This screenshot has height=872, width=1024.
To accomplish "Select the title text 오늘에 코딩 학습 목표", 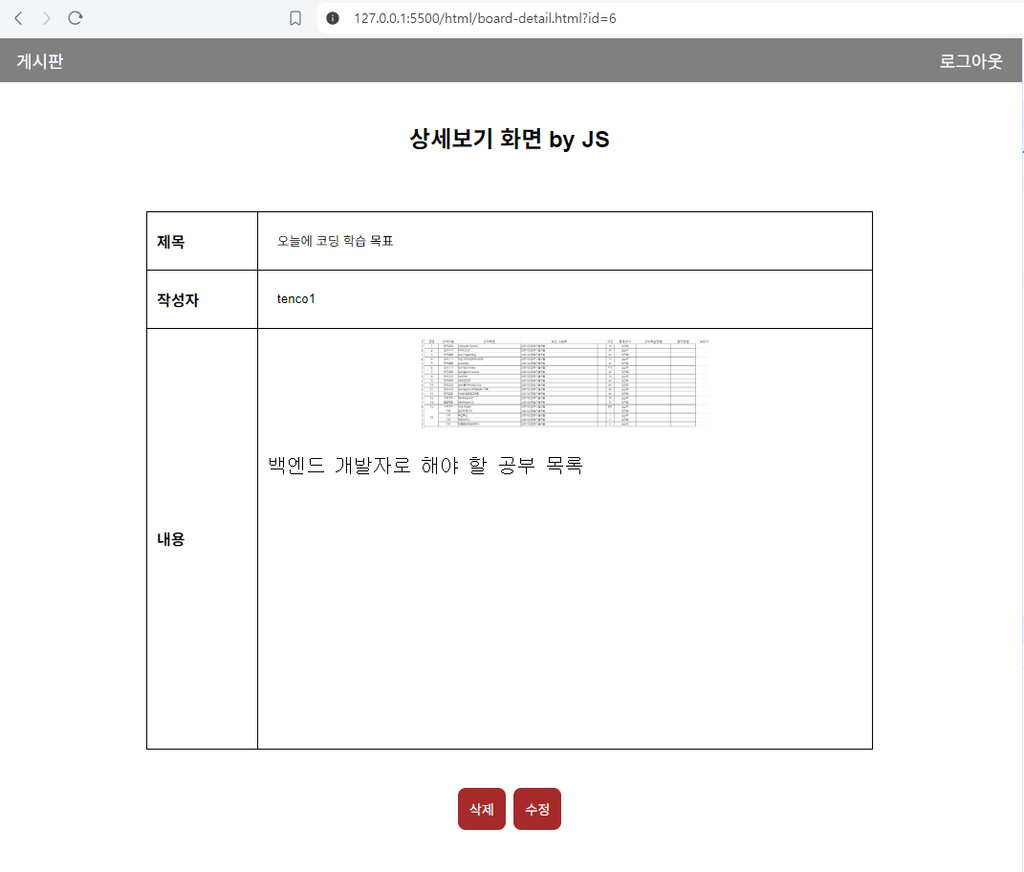I will [335, 241].
